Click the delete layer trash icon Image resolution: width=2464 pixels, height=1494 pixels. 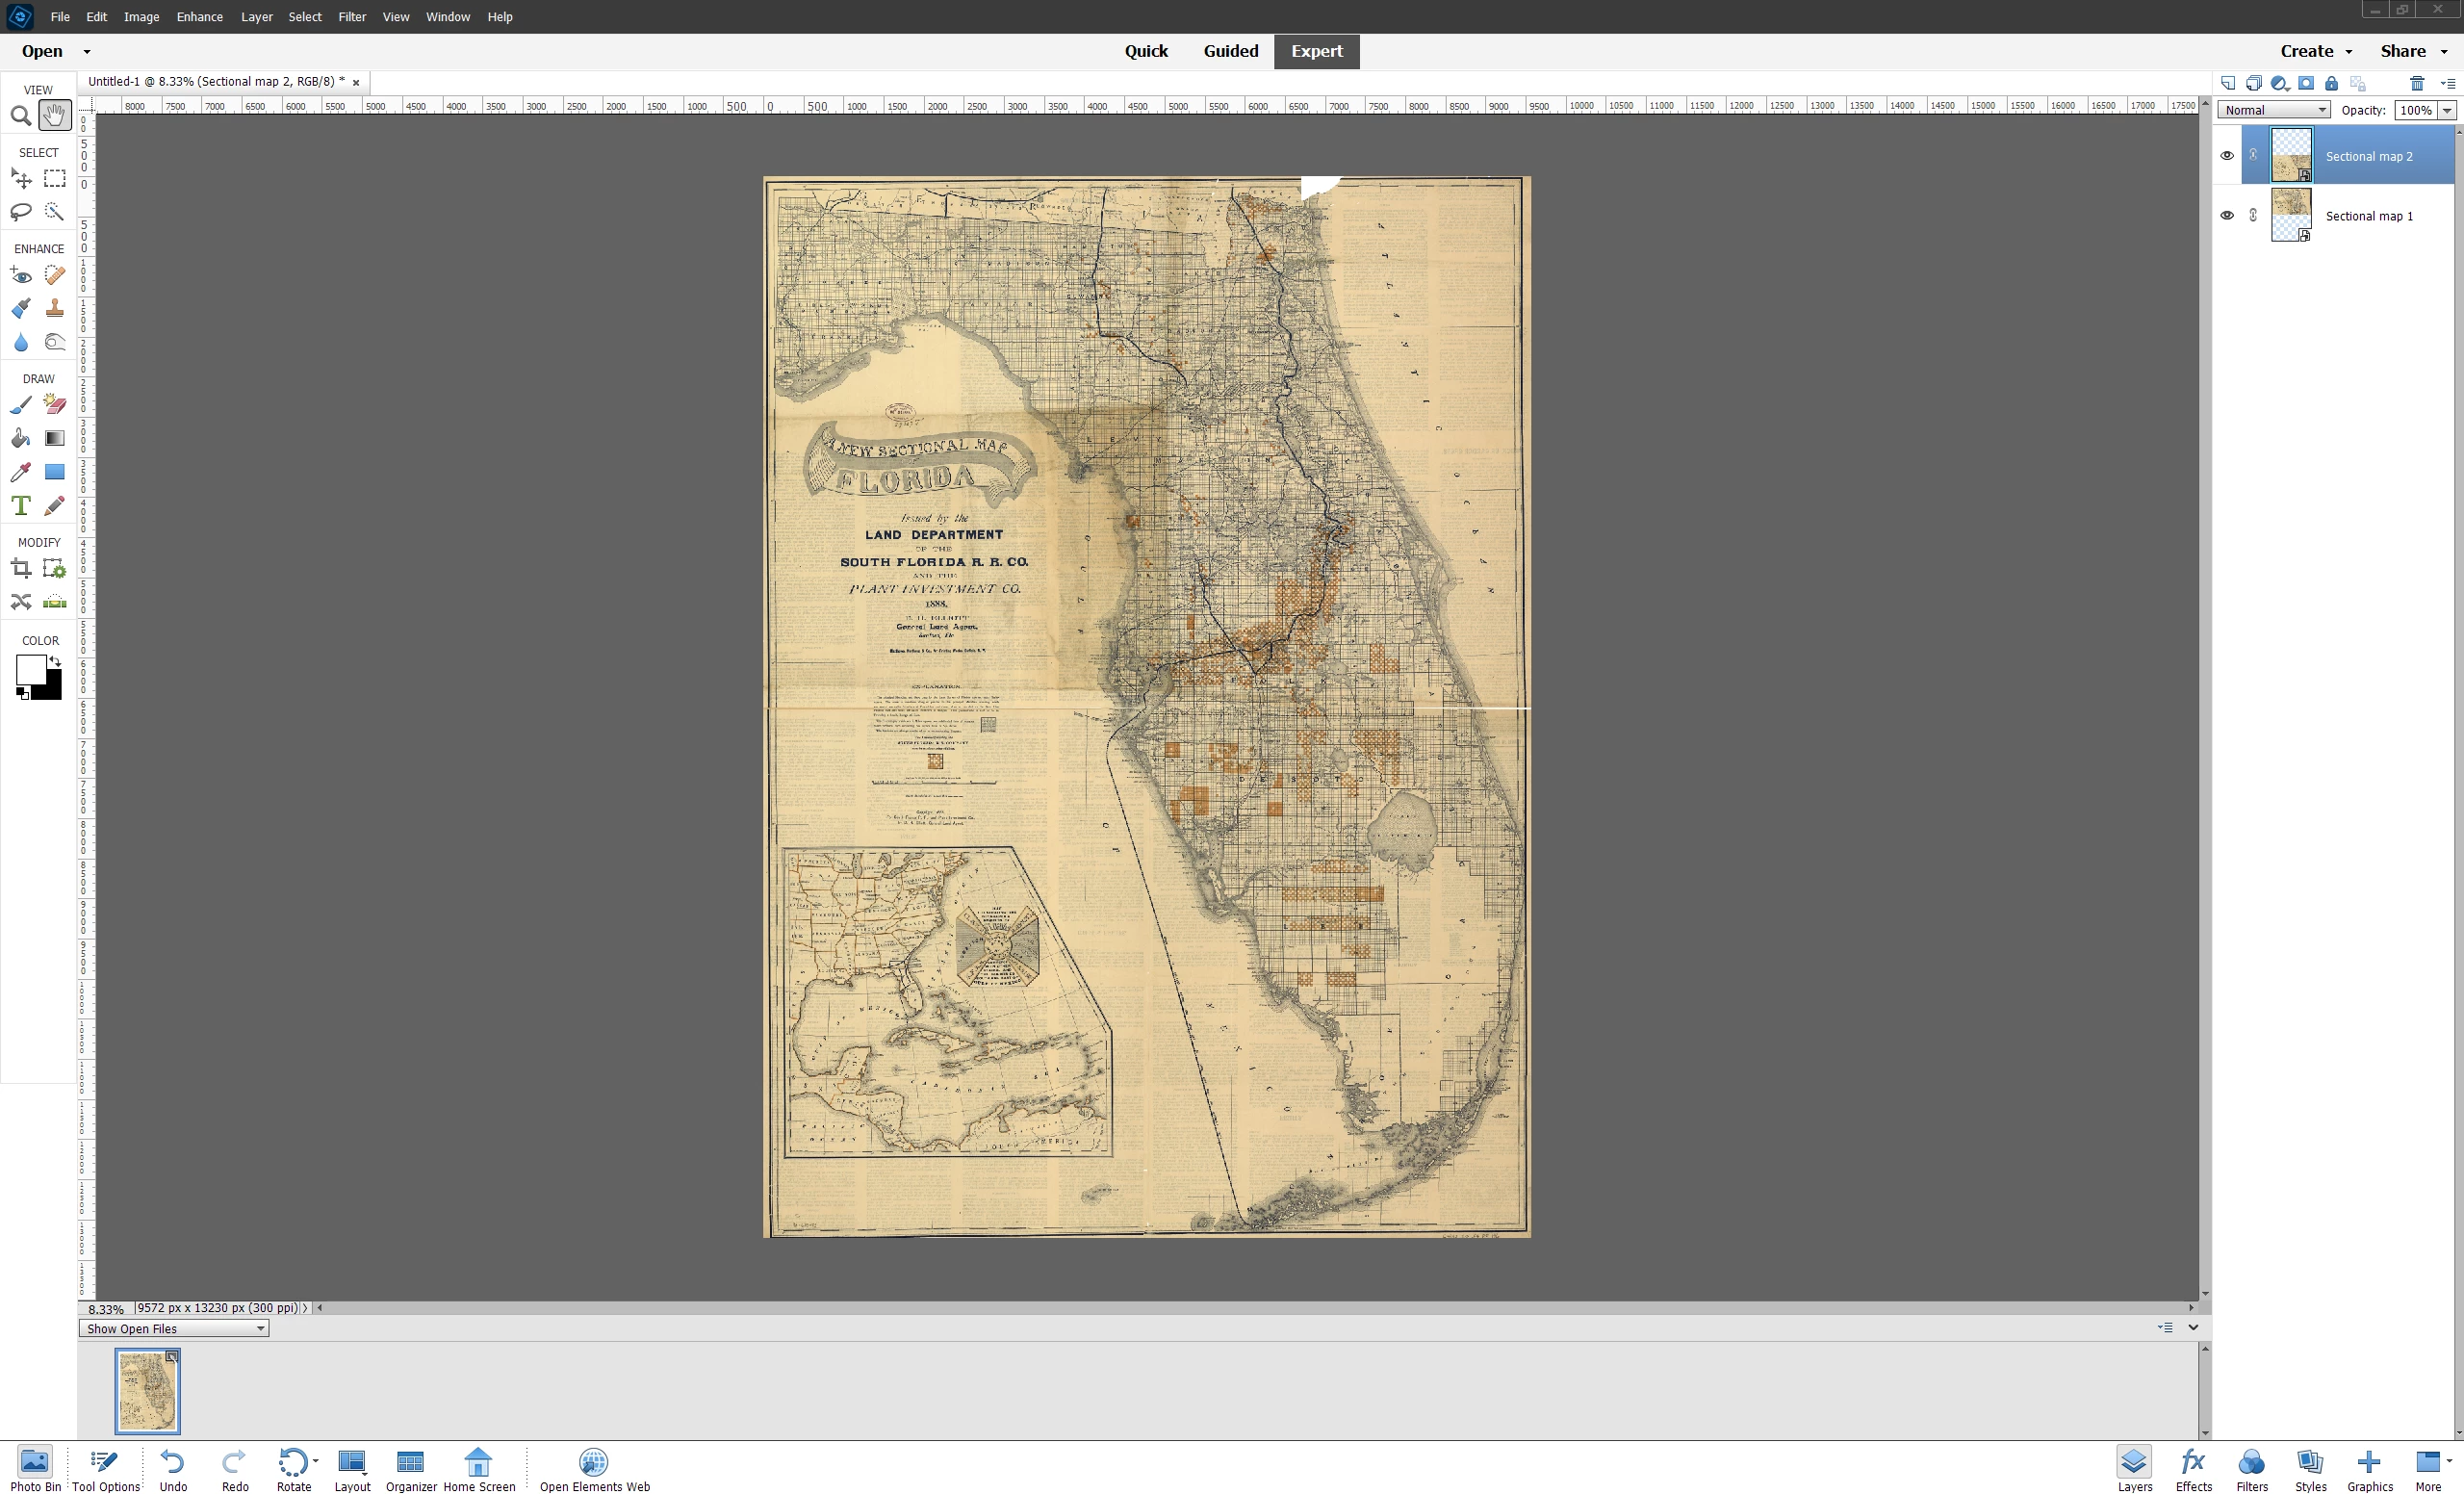[2416, 83]
